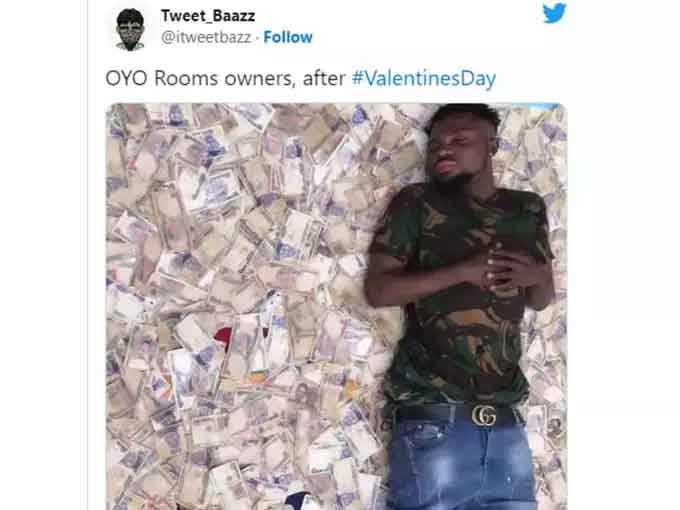Click the dark blue object at the photo's bottom
The height and width of the screenshot is (510, 680).
[304, 502]
